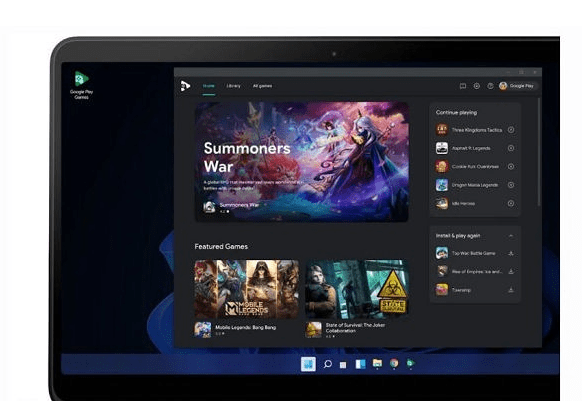Click the Dragon Mania Legends game icon
Viewport: 583px width, 401px height.
point(442,185)
